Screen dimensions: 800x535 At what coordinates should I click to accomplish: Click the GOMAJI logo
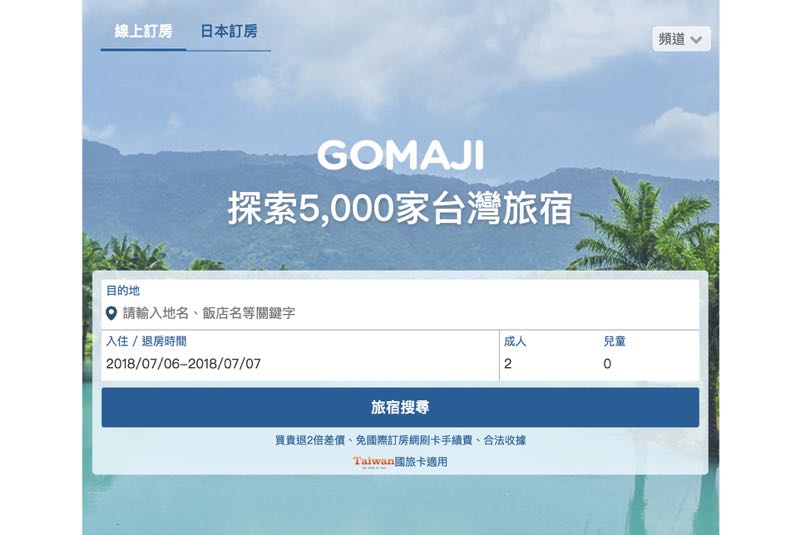coord(401,155)
